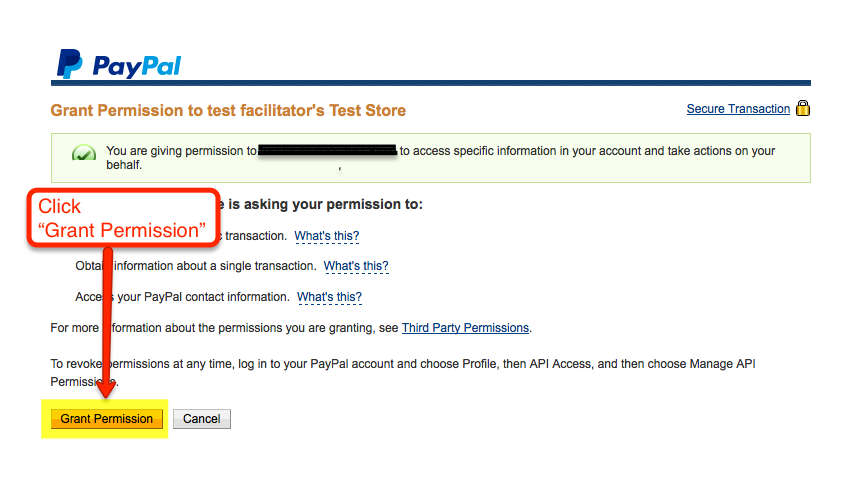Image resolution: width=853 pixels, height=491 pixels.
Task: Click the red arrow's tip
Action: (x=107, y=394)
